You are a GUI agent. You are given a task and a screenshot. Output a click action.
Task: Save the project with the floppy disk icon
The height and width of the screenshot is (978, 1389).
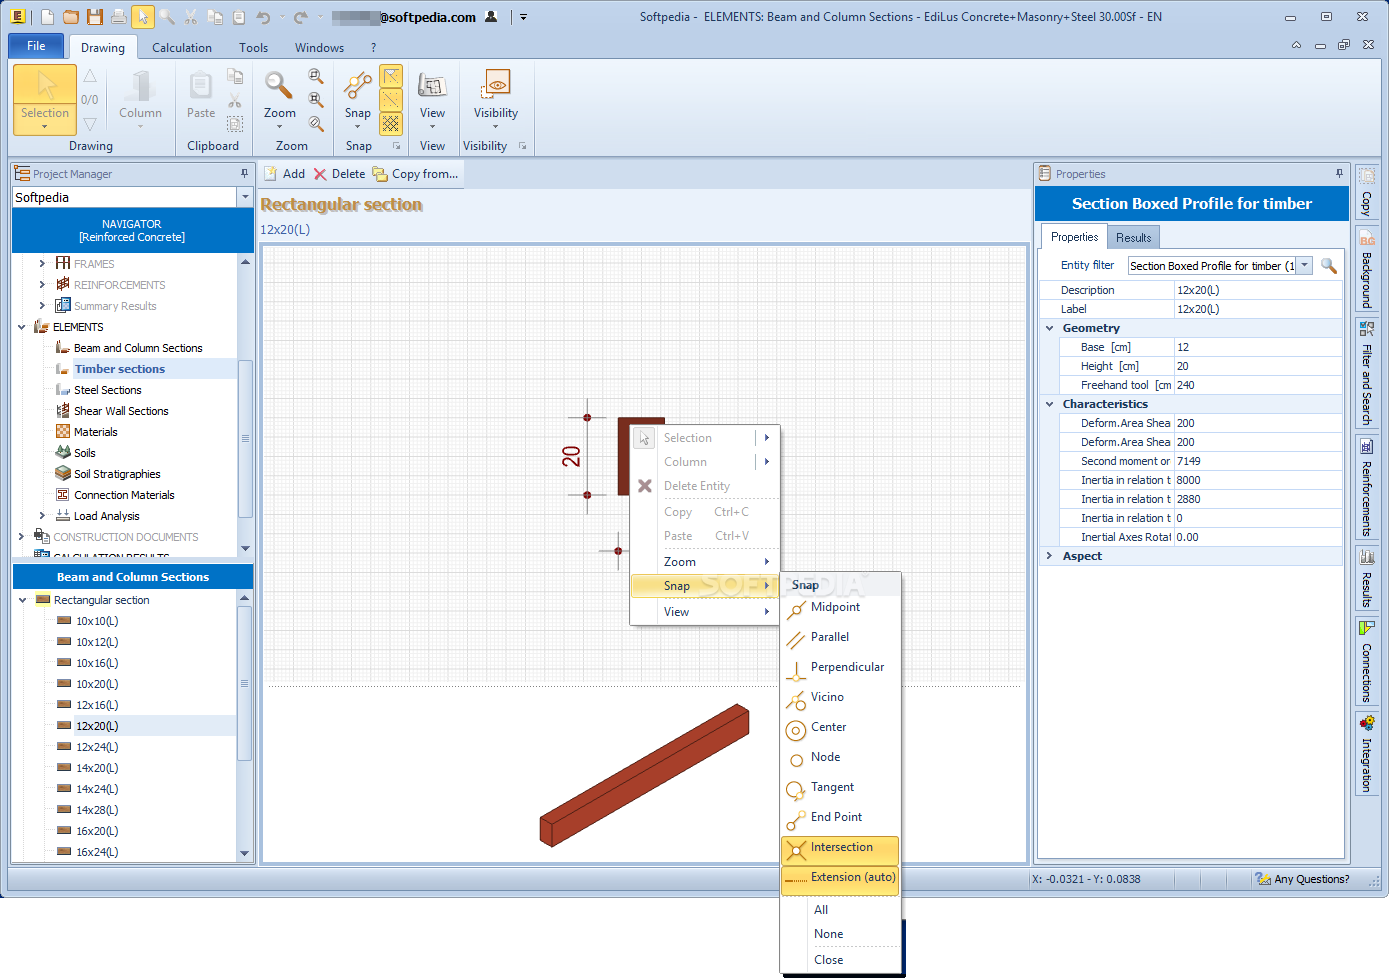(95, 17)
